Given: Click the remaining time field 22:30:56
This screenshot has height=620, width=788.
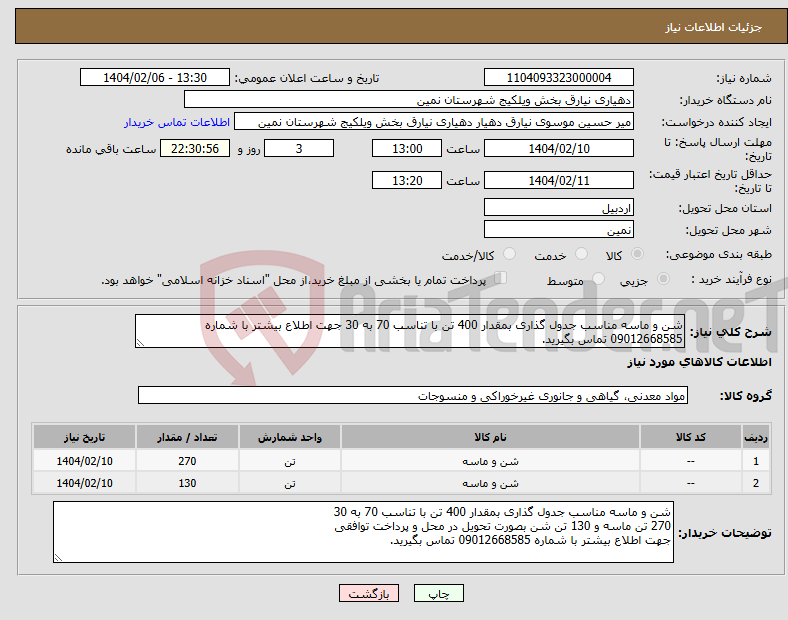Looking at the screenshot, I should click(x=194, y=148).
